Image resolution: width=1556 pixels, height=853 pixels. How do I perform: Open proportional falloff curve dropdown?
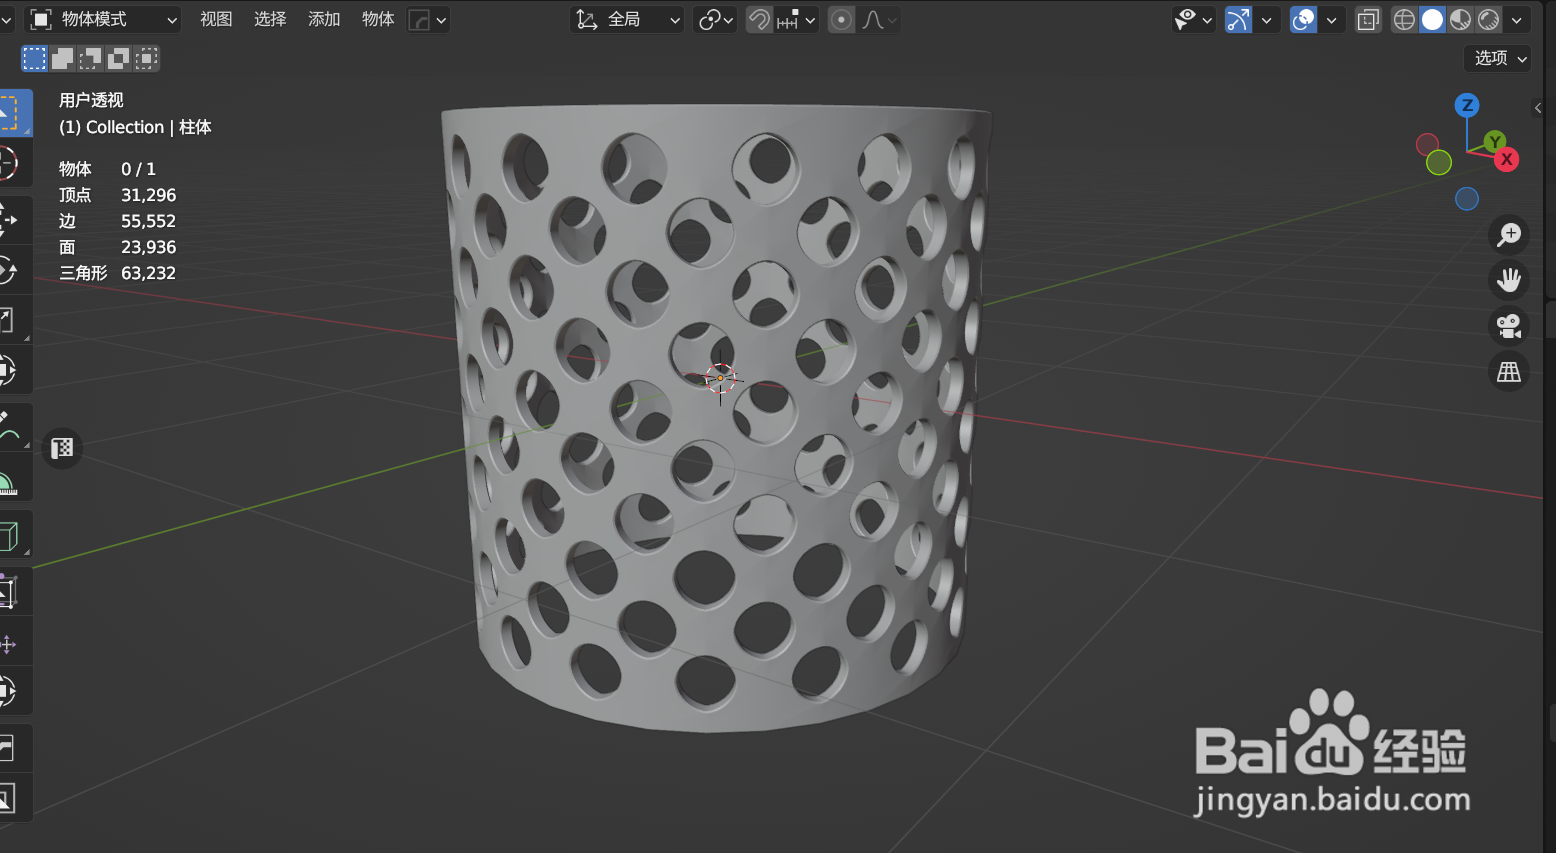(x=879, y=20)
